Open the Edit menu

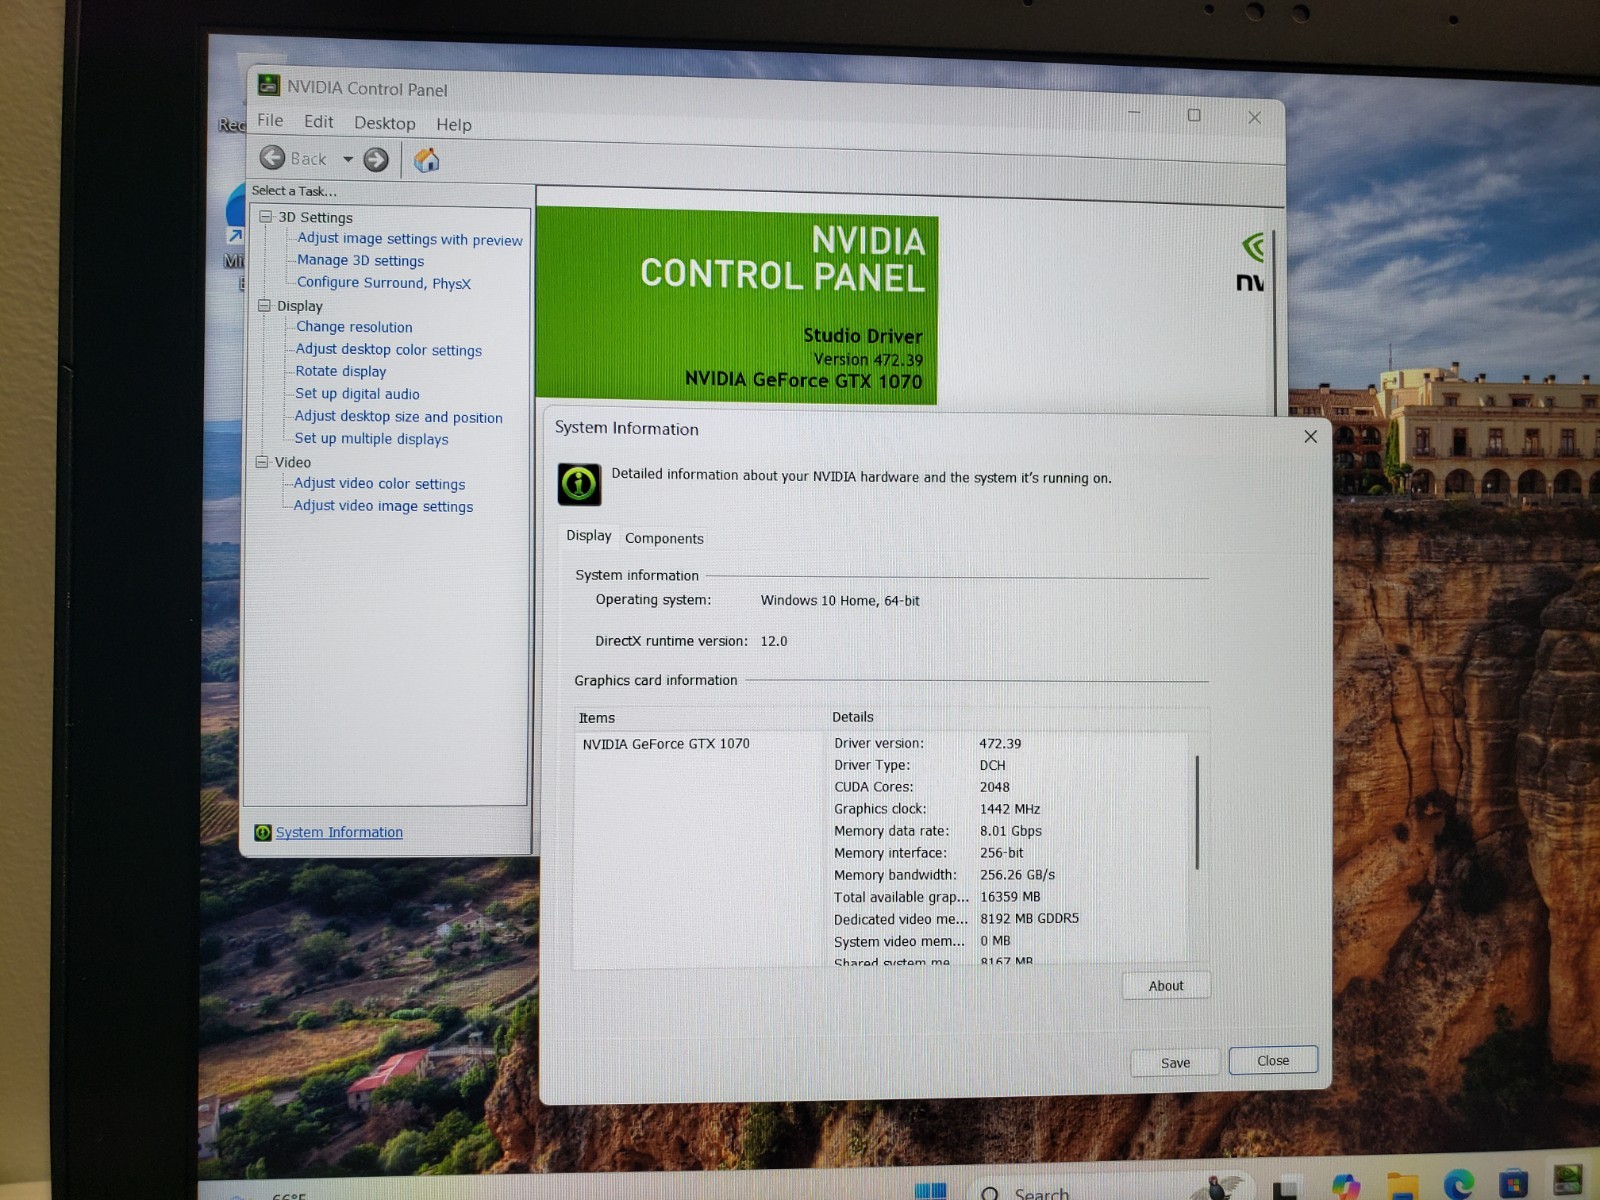click(x=319, y=122)
